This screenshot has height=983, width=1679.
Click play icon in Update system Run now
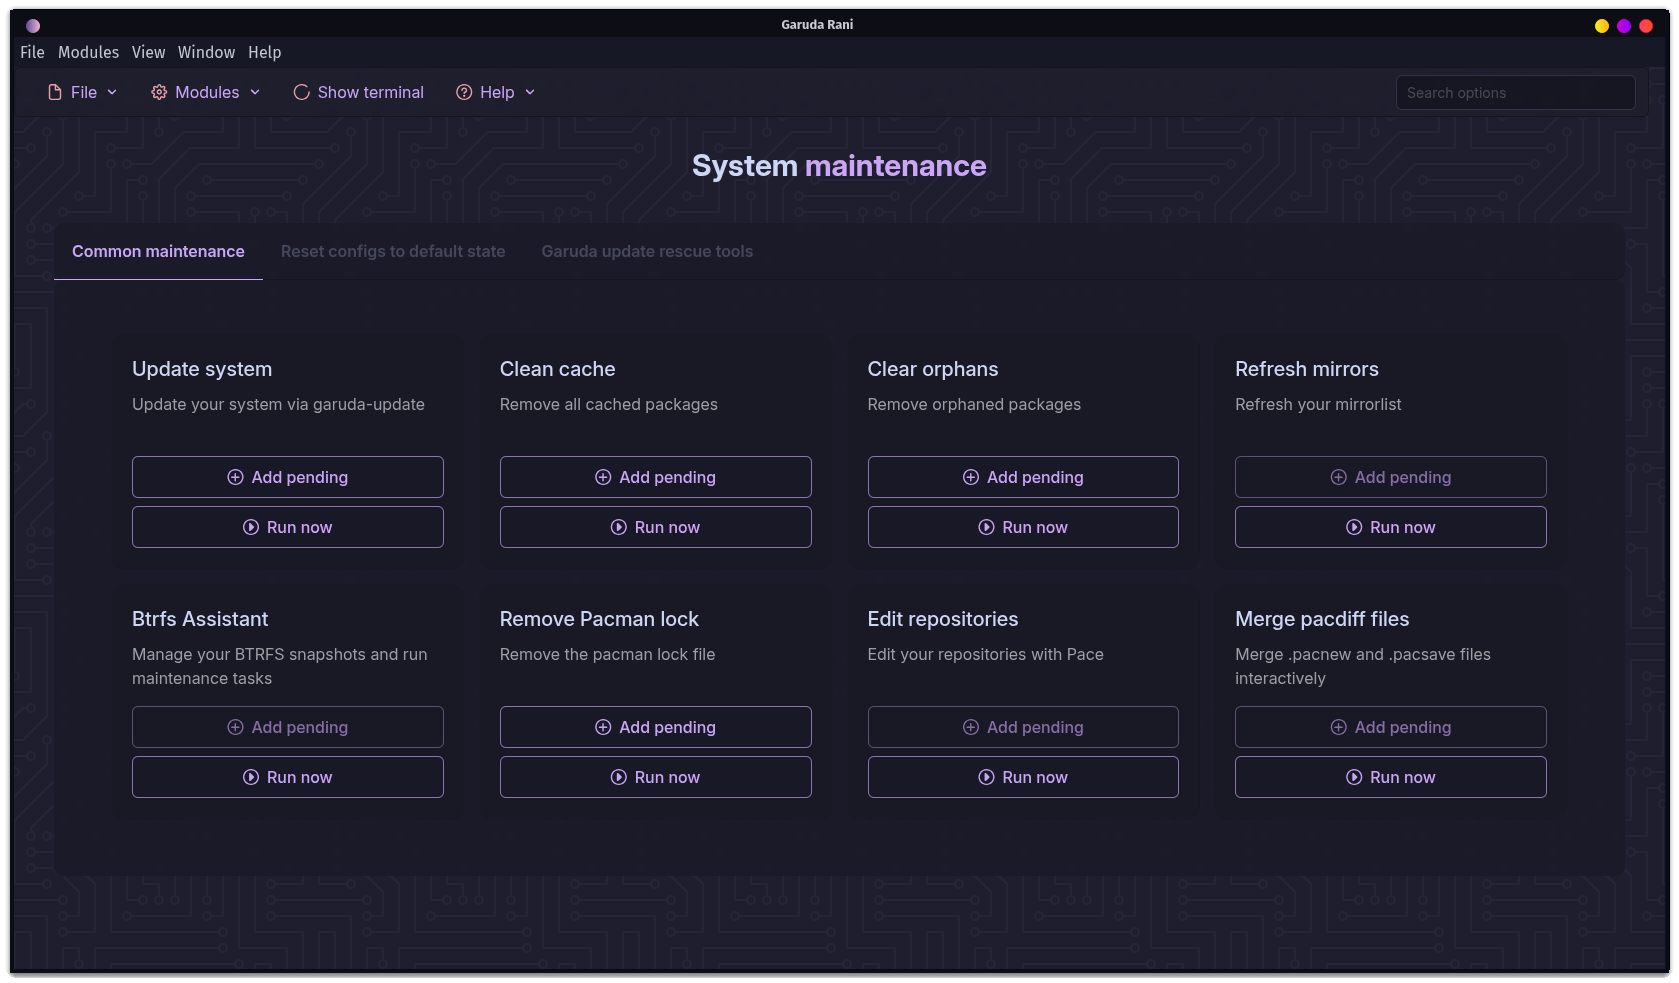(x=251, y=527)
